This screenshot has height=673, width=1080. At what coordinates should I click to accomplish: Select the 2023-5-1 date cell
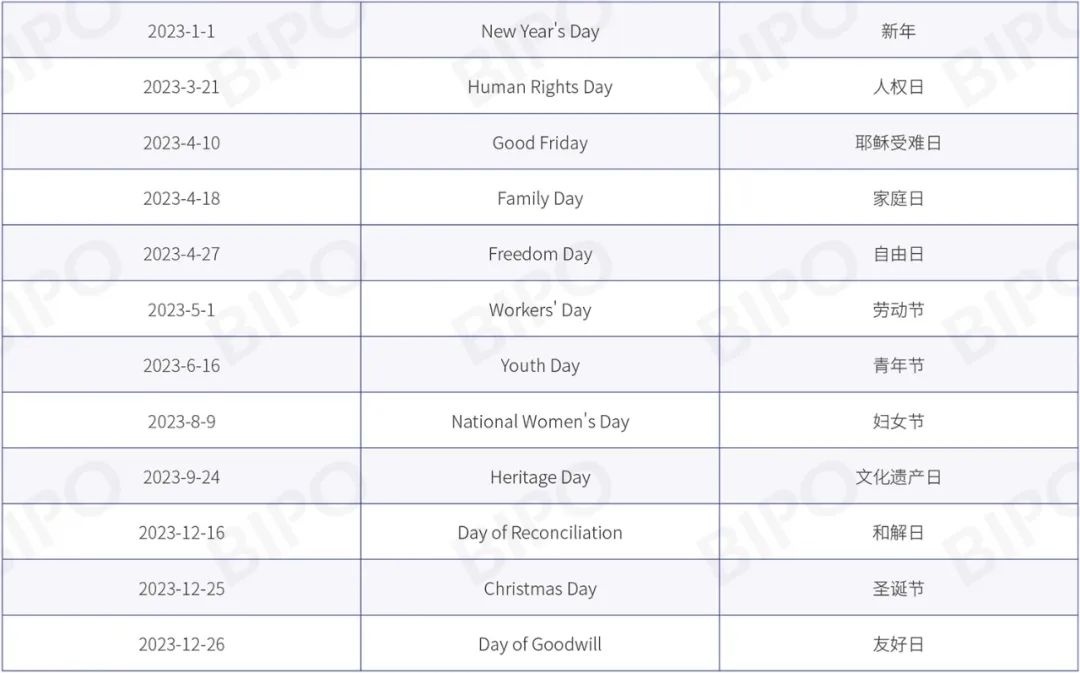[x=181, y=310]
